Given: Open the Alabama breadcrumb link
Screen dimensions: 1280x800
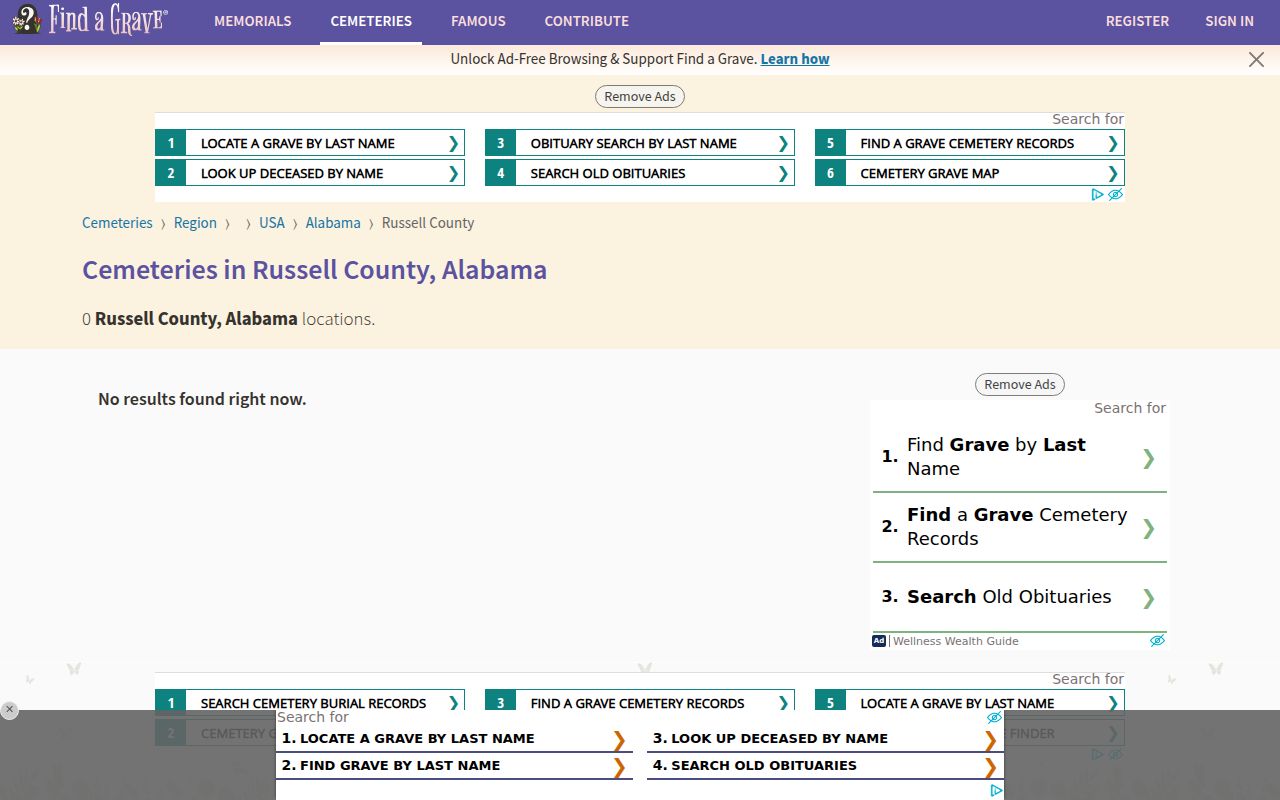Looking at the screenshot, I should pos(333,223).
